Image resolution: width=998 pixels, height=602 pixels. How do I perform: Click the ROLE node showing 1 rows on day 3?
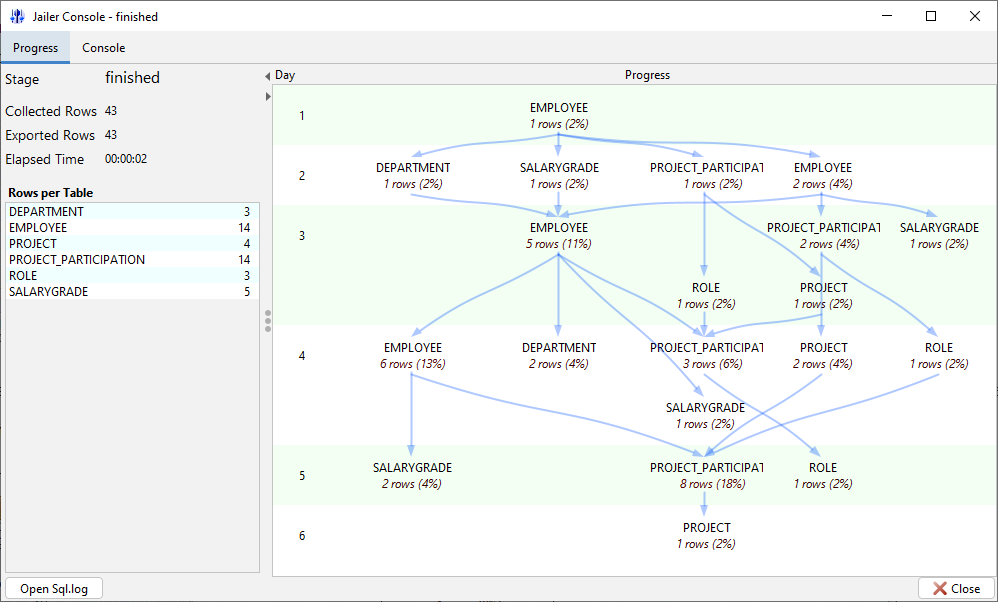tap(705, 295)
